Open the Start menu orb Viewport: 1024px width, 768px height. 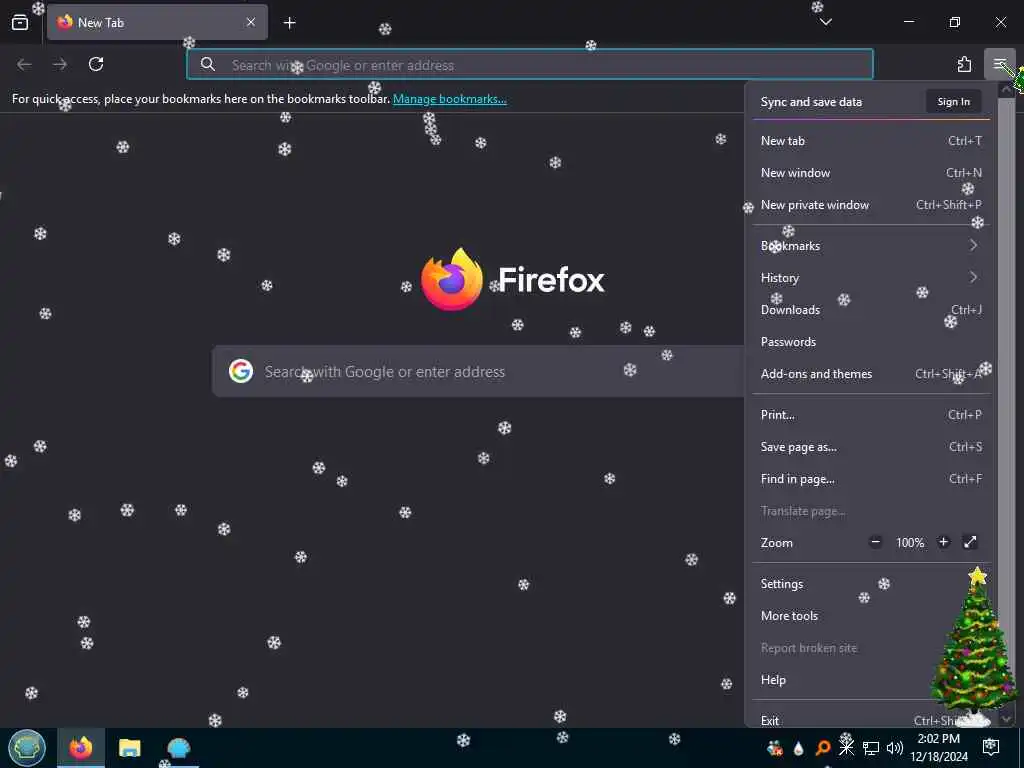point(27,748)
